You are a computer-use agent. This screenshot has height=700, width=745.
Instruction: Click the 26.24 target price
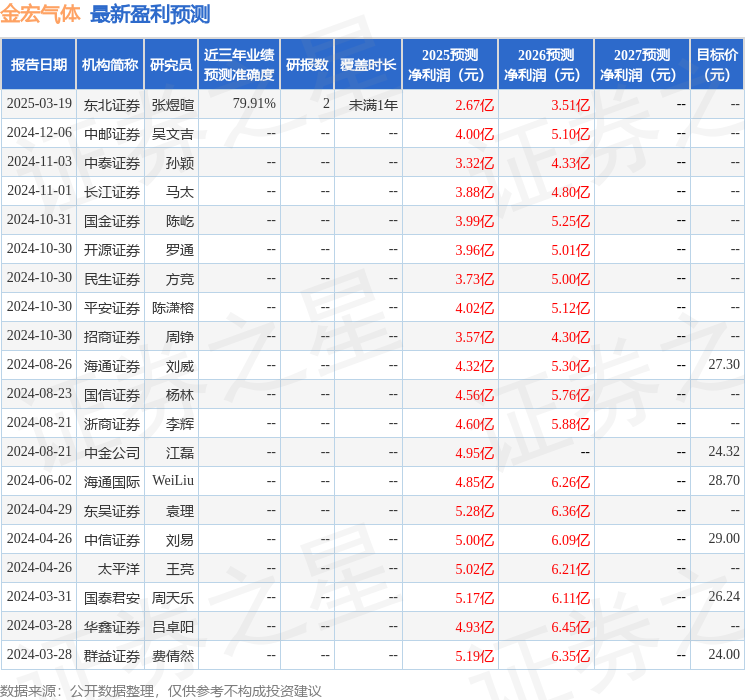724,596
